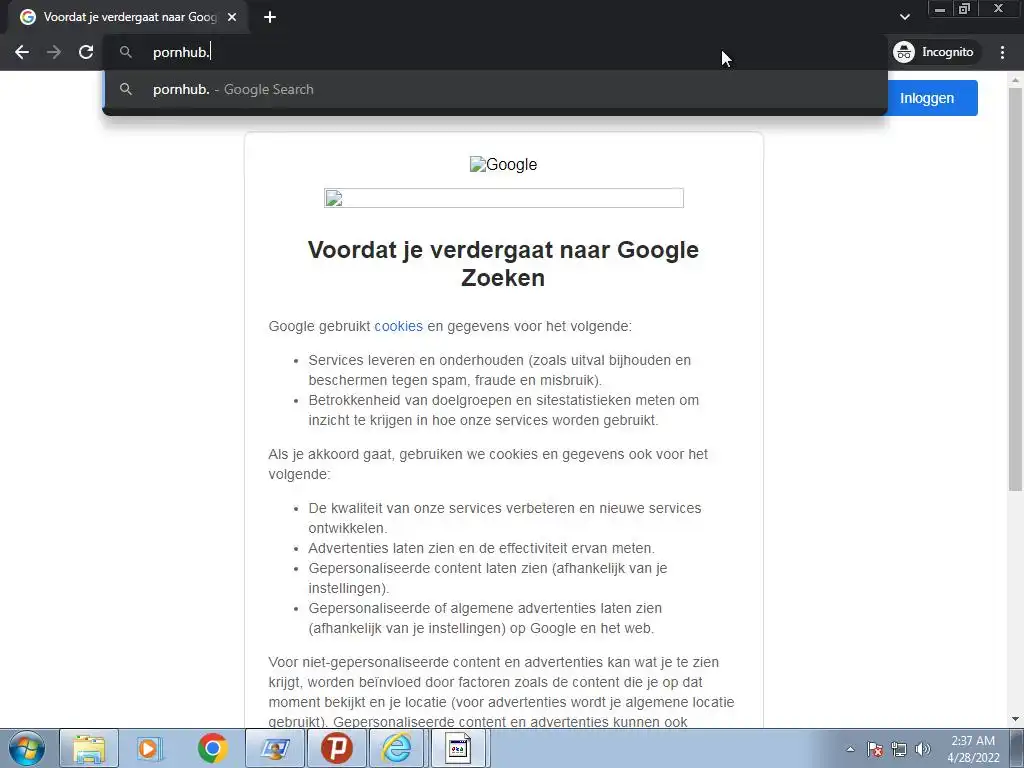Click paragraph starting 'Als je akkoord gaat'
Screen dimensions: 1024x768
[488, 464]
